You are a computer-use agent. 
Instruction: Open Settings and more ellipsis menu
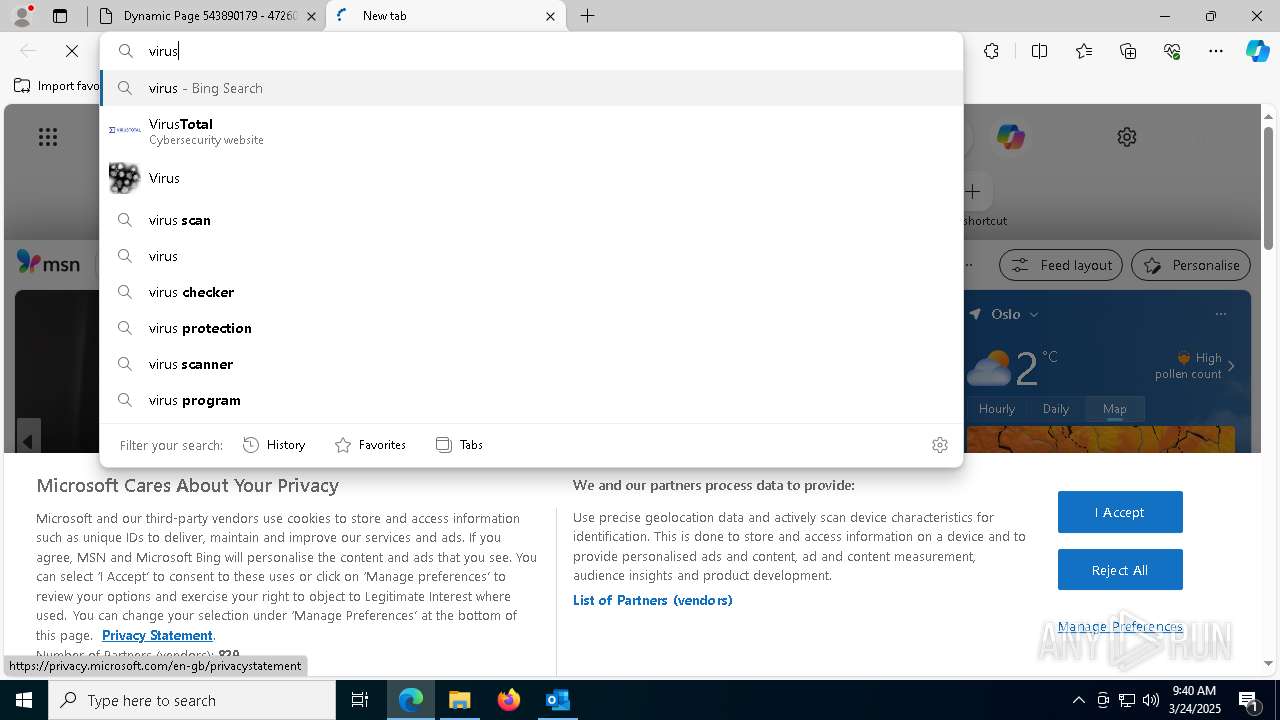coord(1216,51)
